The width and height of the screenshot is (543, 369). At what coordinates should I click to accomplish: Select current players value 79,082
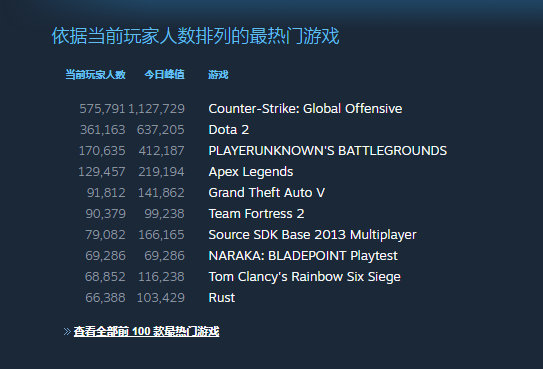pos(105,235)
